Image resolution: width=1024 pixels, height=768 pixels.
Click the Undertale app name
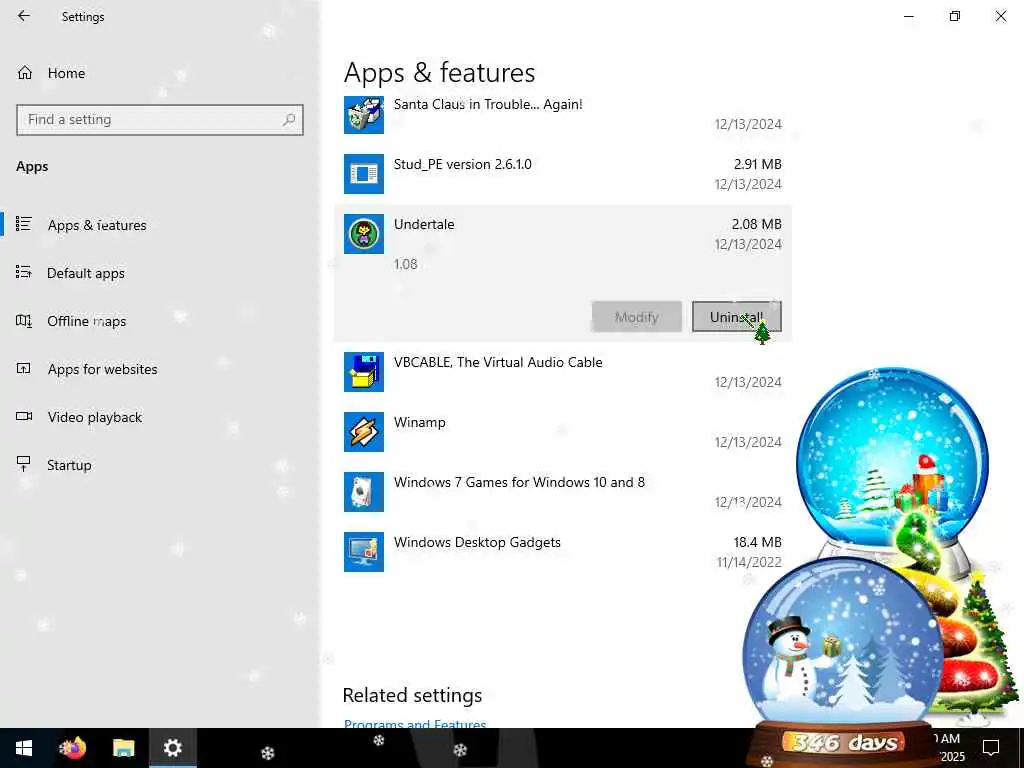click(x=424, y=224)
